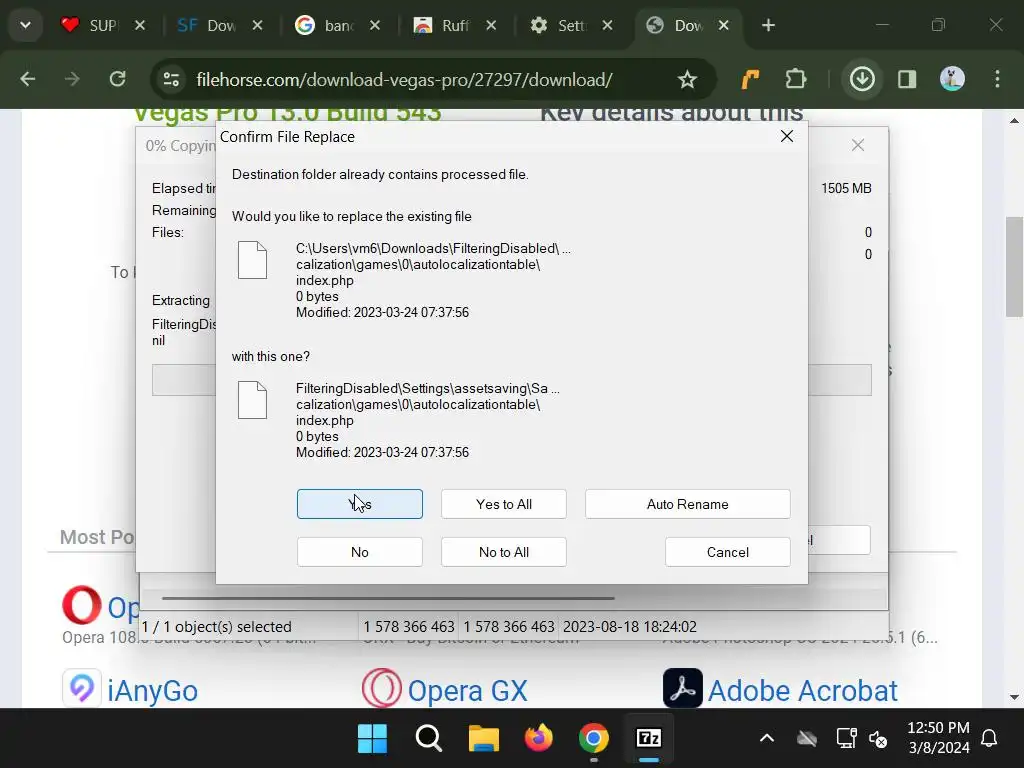Image resolution: width=1024 pixels, height=768 pixels.
Task: Launch Firefox from the taskbar
Action: [539, 739]
